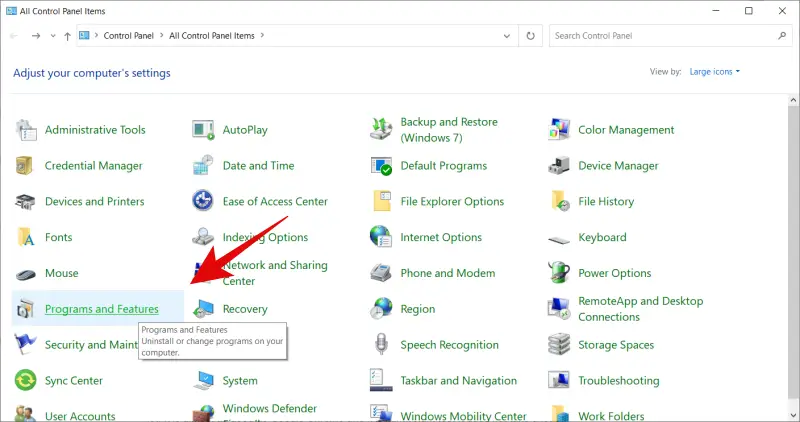Open the User Accounts link
Screen dimensions: 800x422
(80, 416)
